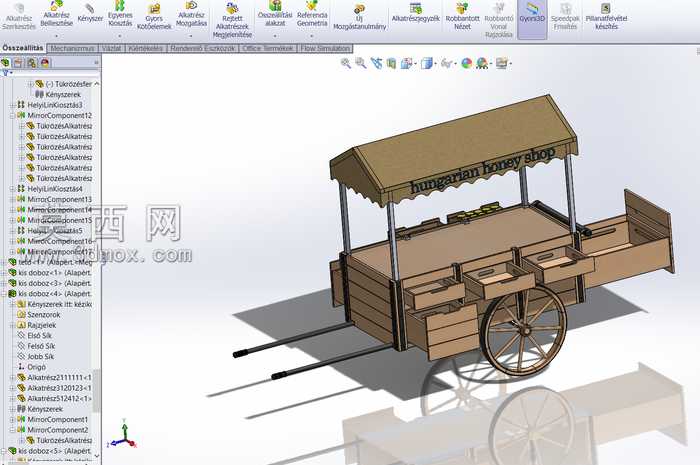Click Section View icon
Screen dimensions: 700x465
tap(392, 63)
